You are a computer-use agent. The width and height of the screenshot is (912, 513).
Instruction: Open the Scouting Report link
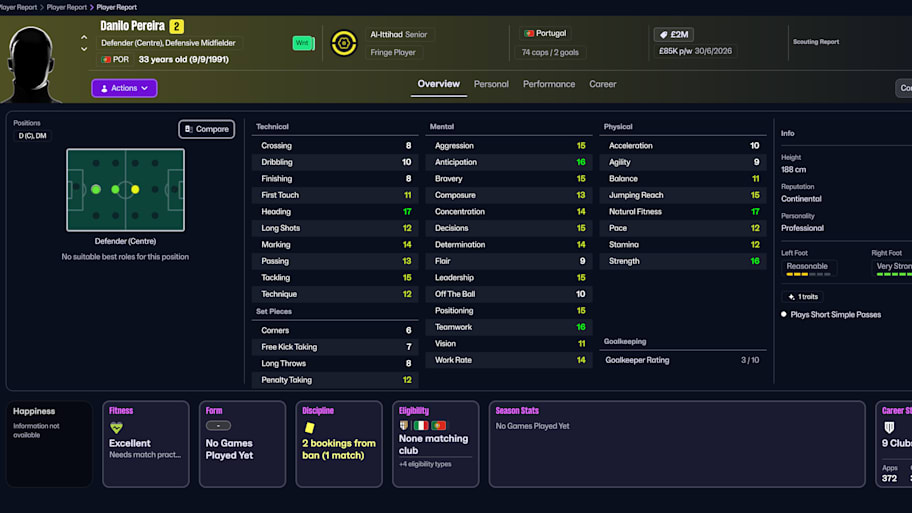click(815, 42)
